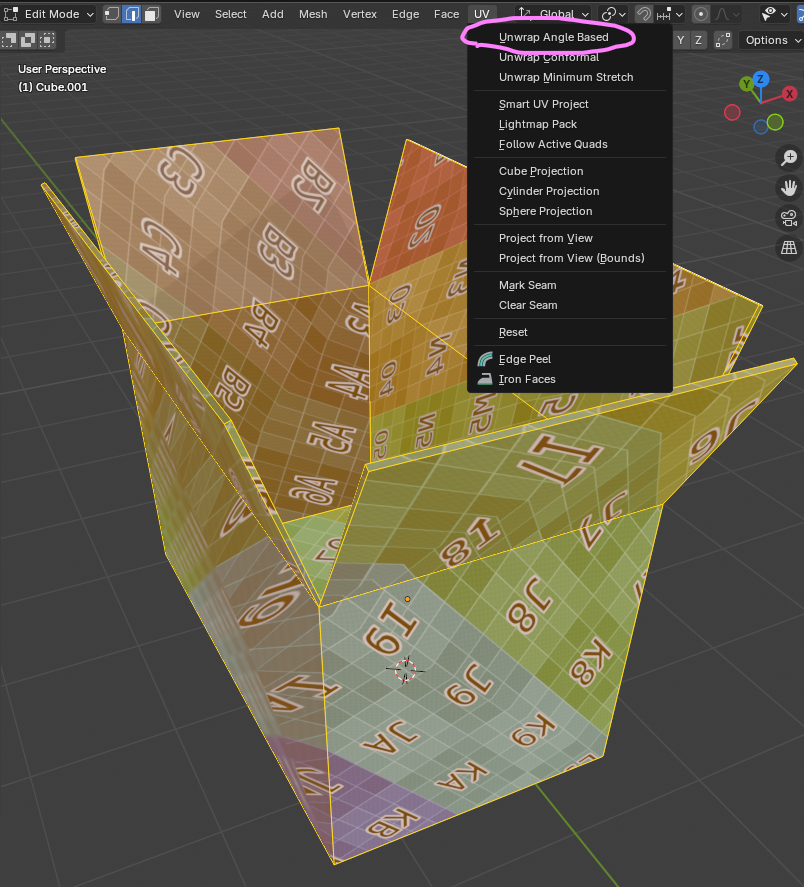
Task: Choose Smart UV Project from the menu
Action: [543, 104]
